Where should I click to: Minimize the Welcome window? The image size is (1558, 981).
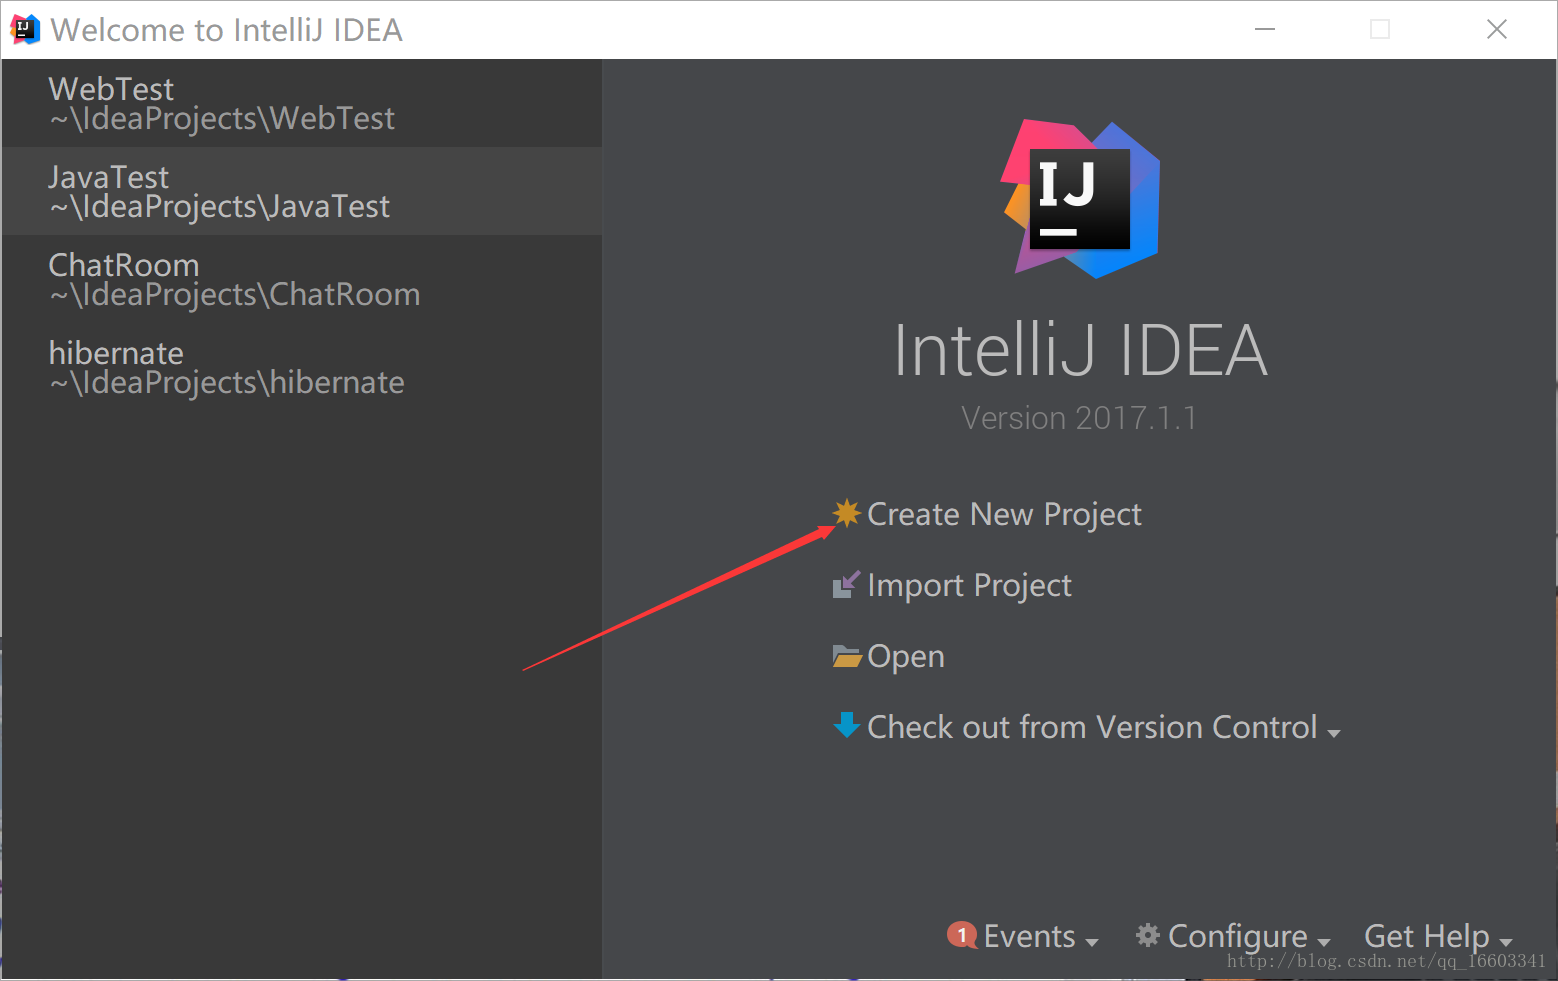click(x=1265, y=30)
